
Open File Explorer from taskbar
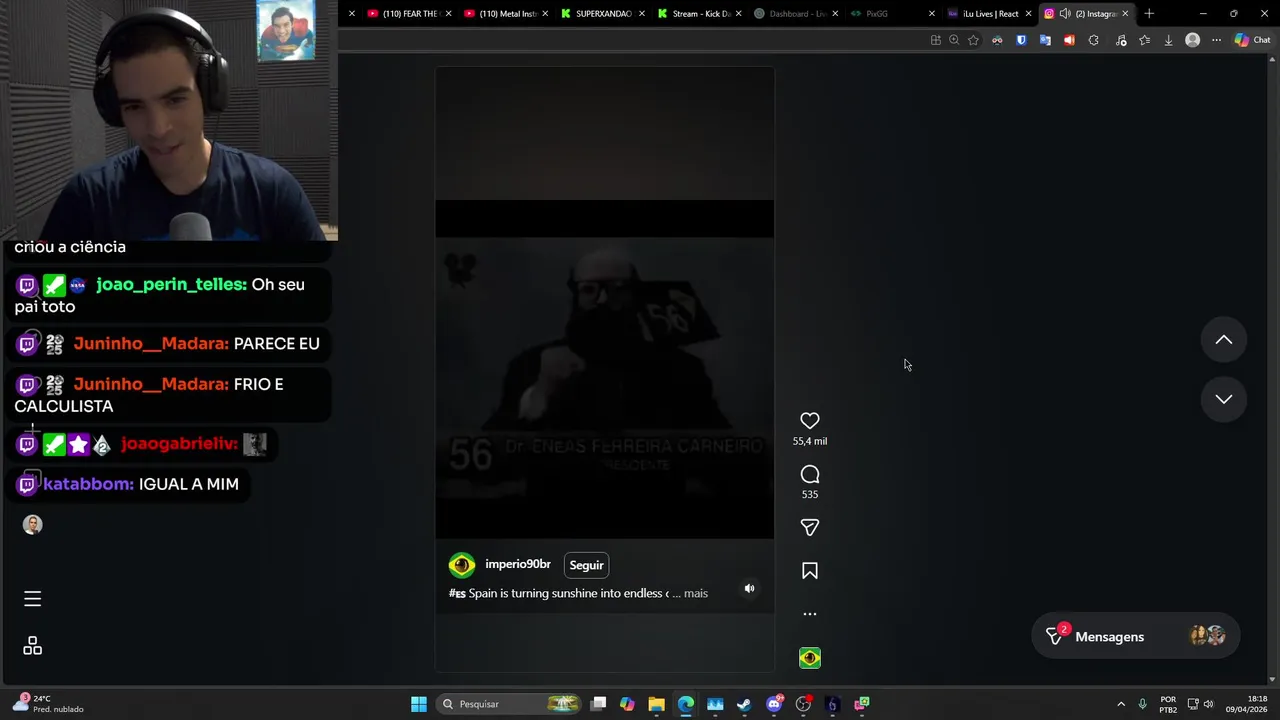click(x=656, y=704)
